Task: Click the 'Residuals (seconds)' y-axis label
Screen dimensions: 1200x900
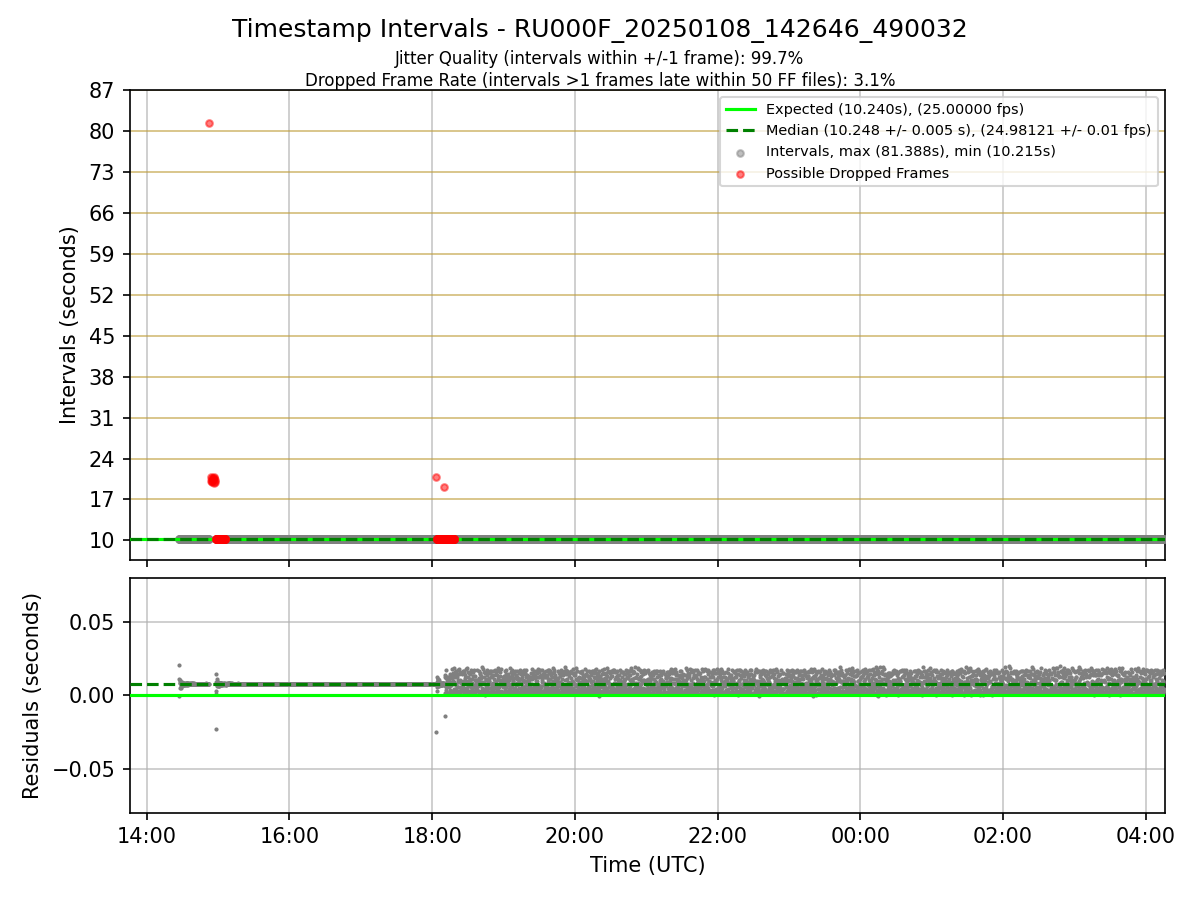Action: (x=32, y=696)
